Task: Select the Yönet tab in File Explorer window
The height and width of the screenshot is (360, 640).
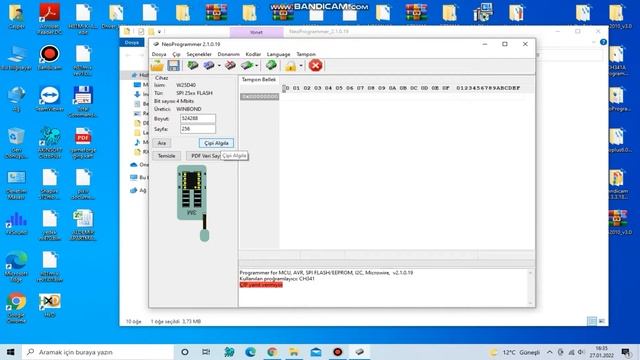Action: click(x=256, y=32)
